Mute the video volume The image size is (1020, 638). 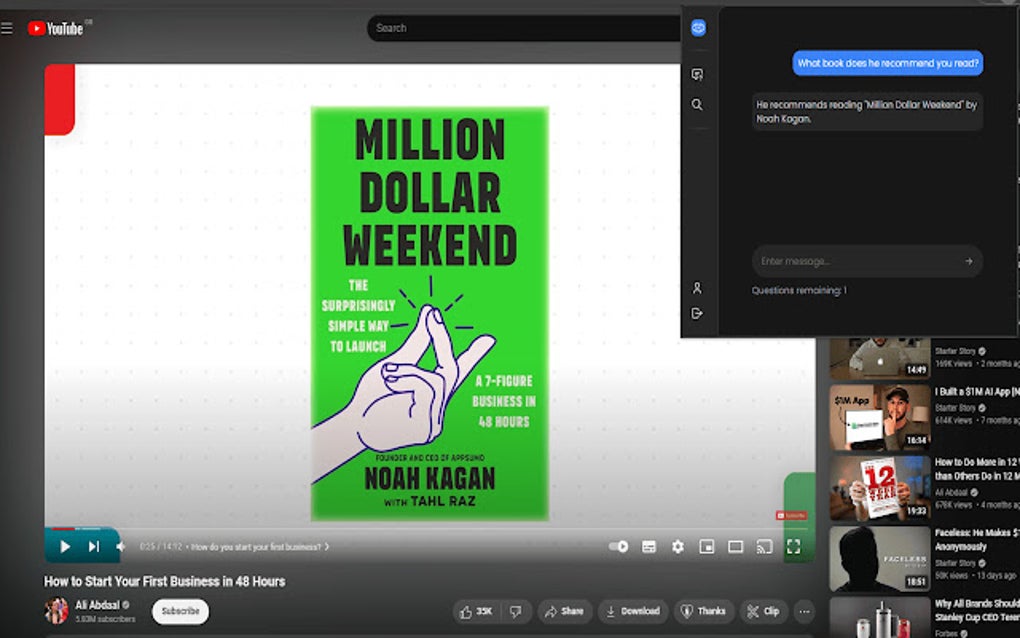[x=121, y=546]
